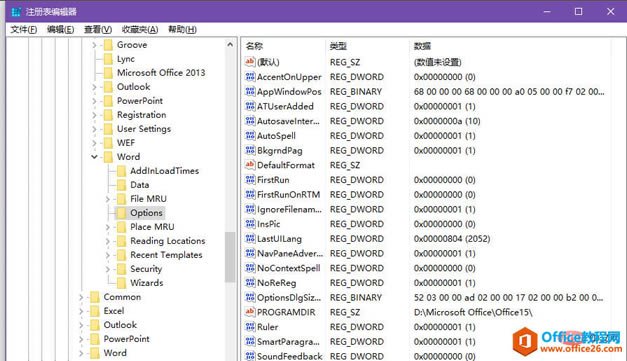The width and height of the screenshot is (627, 361).
Task: Click the SoundFeedback value icon
Action: pyautogui.click(x=250, y=356)
